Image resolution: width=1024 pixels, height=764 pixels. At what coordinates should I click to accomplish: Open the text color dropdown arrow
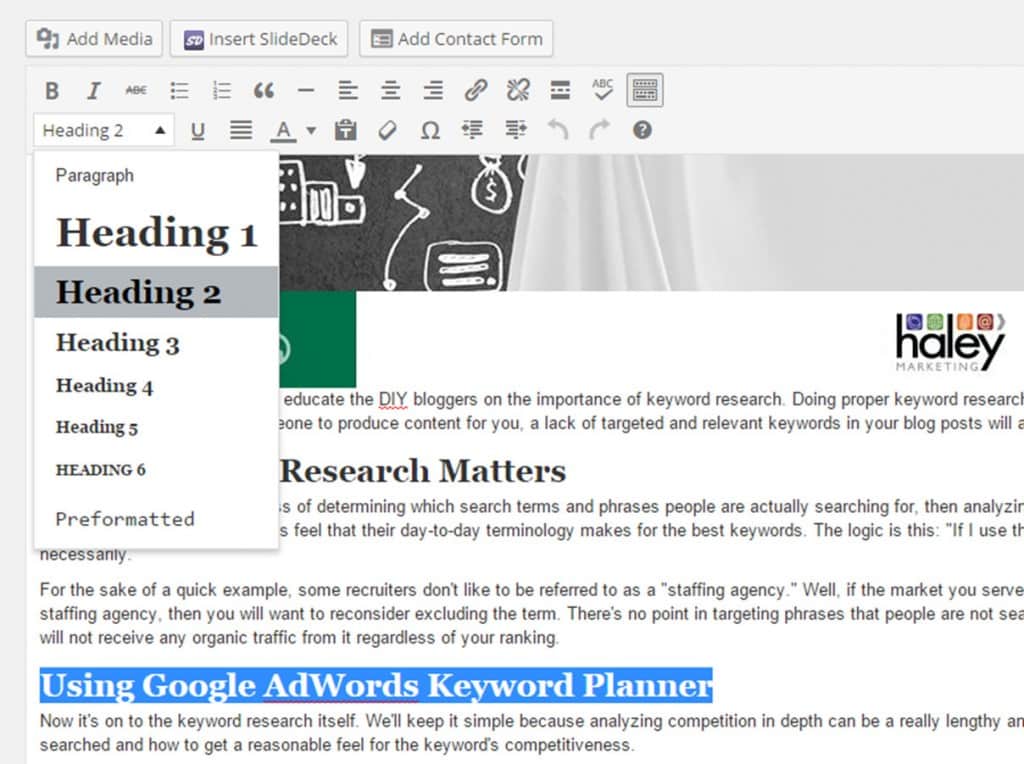312,131
